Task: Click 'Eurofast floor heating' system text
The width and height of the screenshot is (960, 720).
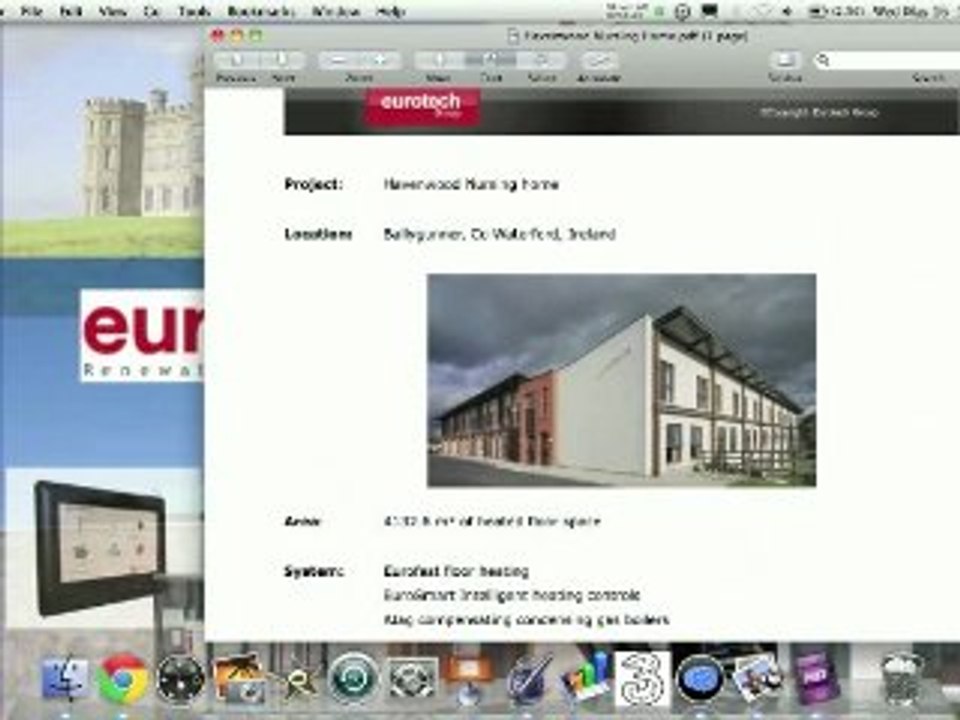Action: pos(456,571)
